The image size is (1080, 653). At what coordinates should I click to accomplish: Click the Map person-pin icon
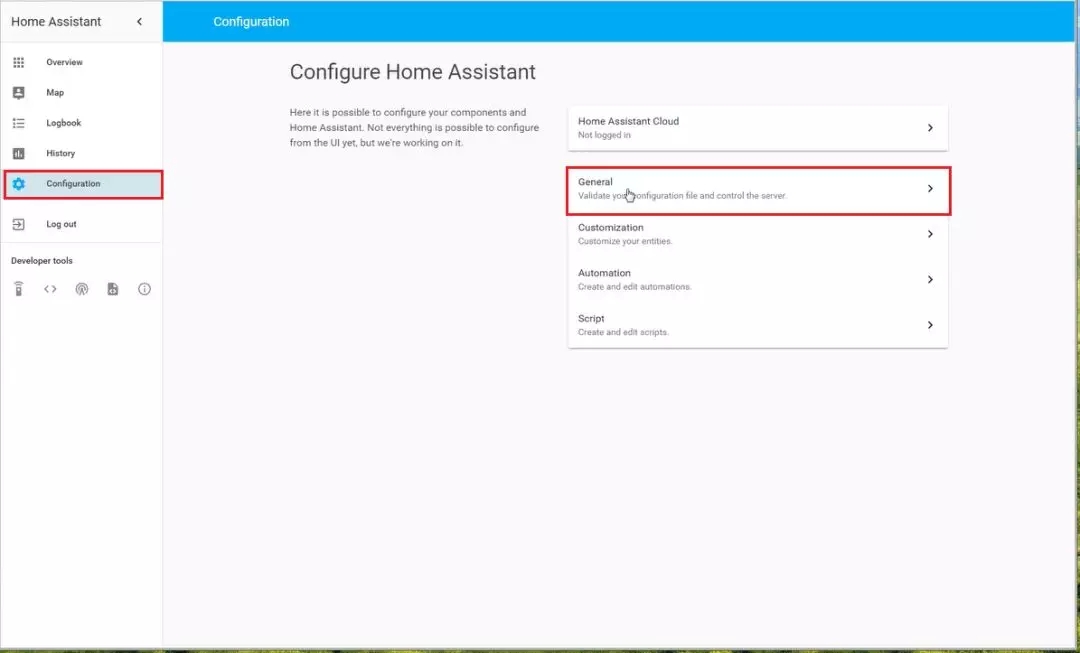[19, 93]
